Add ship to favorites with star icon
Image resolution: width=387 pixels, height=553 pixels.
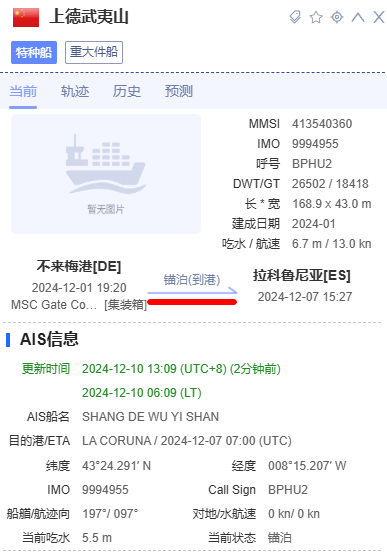point(316,17)
